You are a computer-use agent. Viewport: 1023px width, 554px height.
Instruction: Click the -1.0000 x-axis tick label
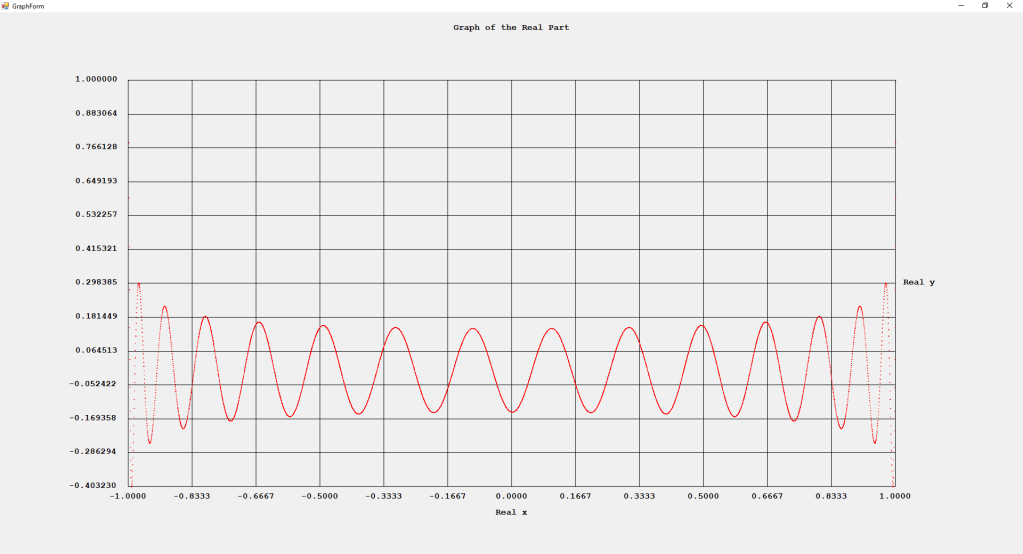point(128,496)
